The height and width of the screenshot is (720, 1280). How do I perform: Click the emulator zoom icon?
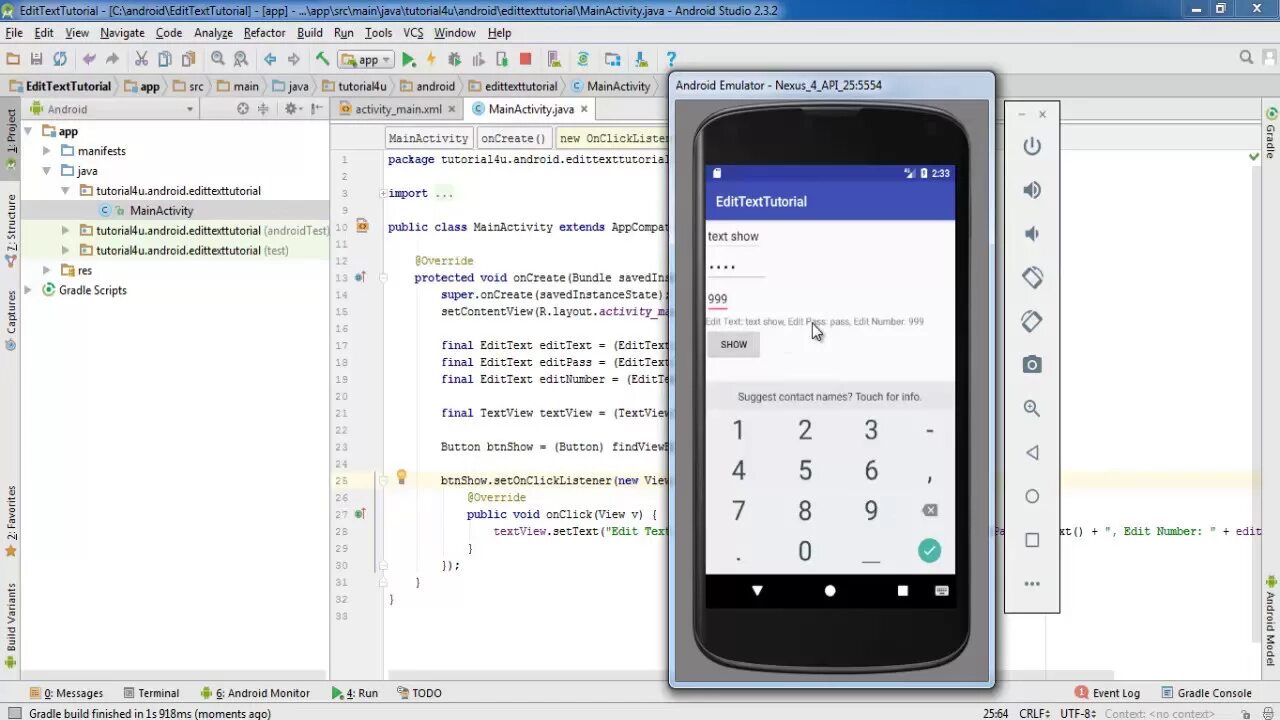(x=1032, y=409)
